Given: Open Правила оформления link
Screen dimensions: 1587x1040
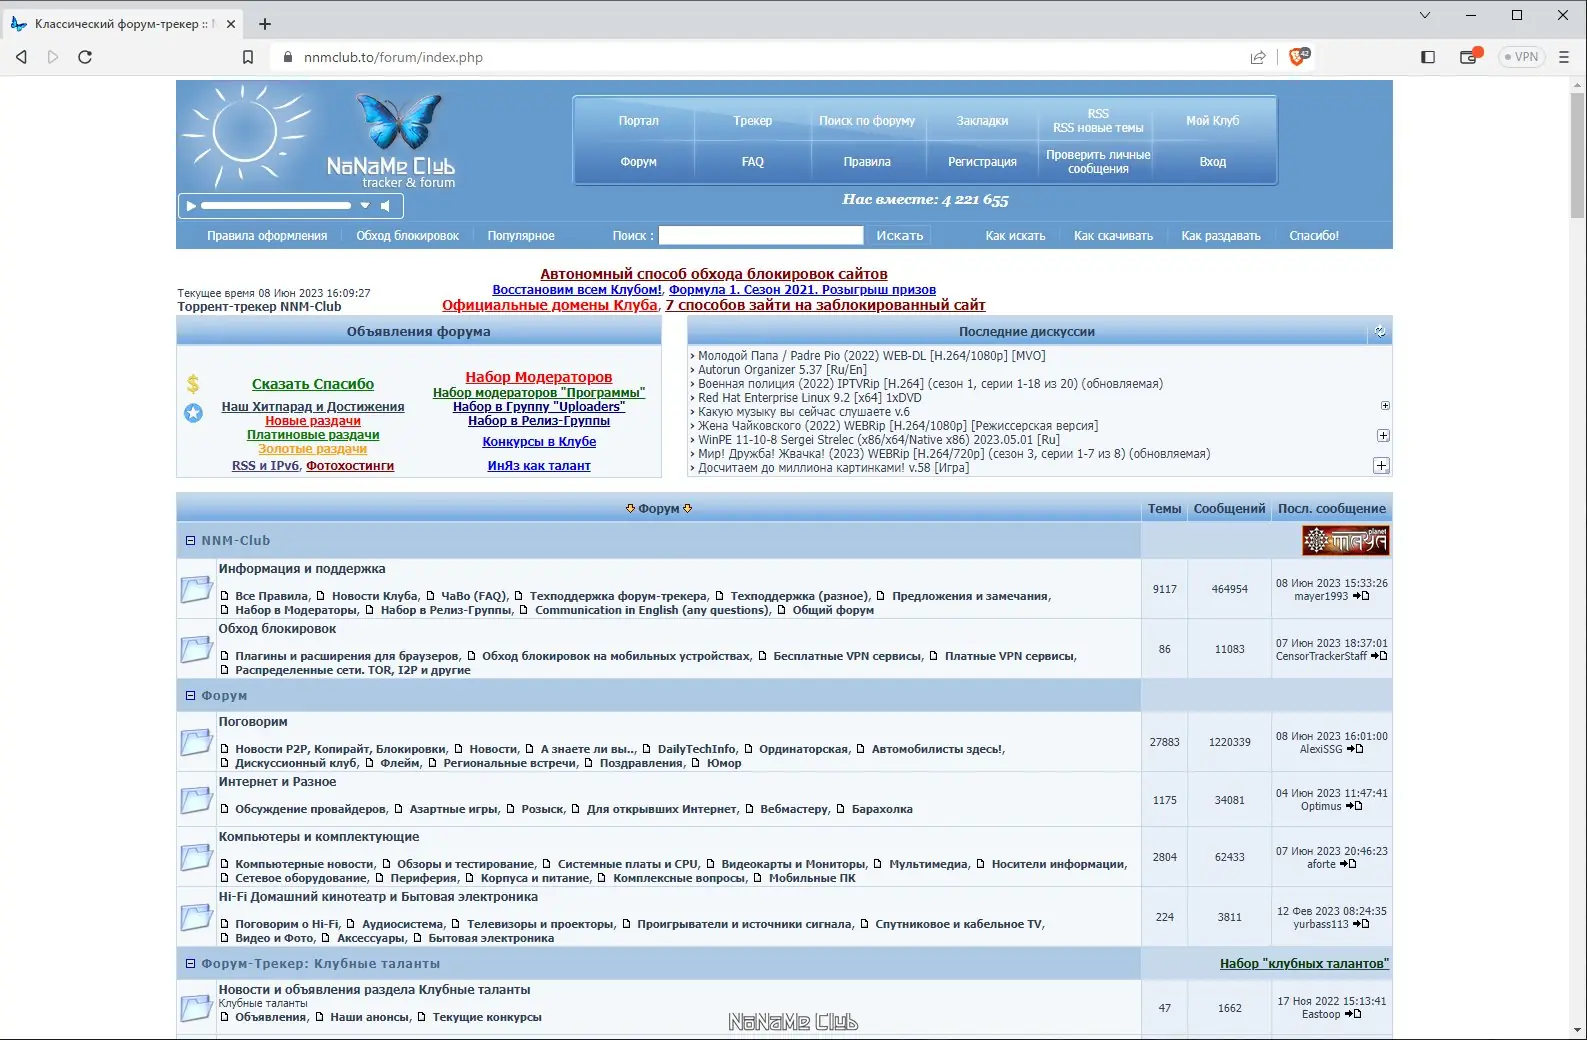Looking at the screenshot, I should coord(267,236).
